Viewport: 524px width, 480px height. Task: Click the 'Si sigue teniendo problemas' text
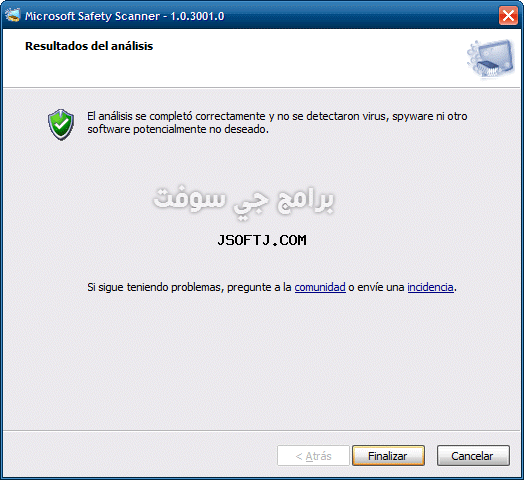pos(155,287)
